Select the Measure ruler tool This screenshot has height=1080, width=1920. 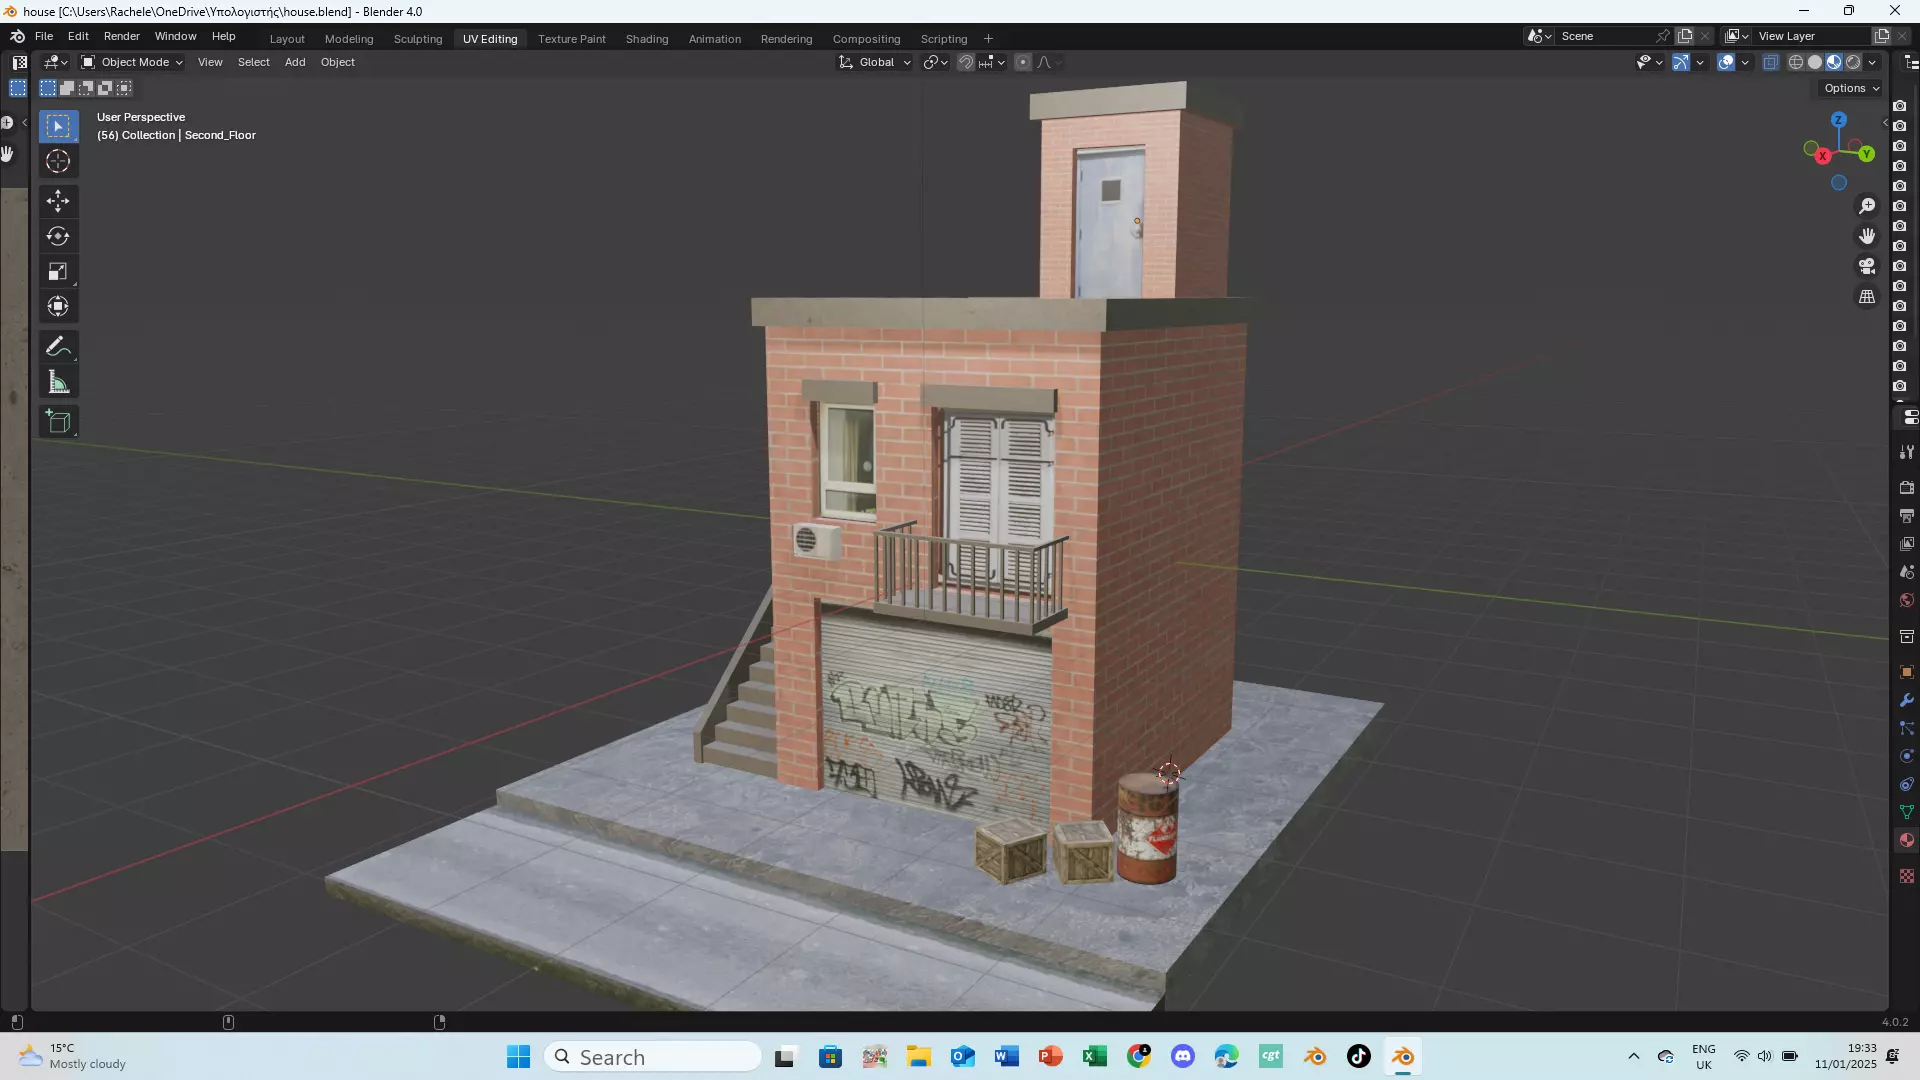[x=58, y=382]
